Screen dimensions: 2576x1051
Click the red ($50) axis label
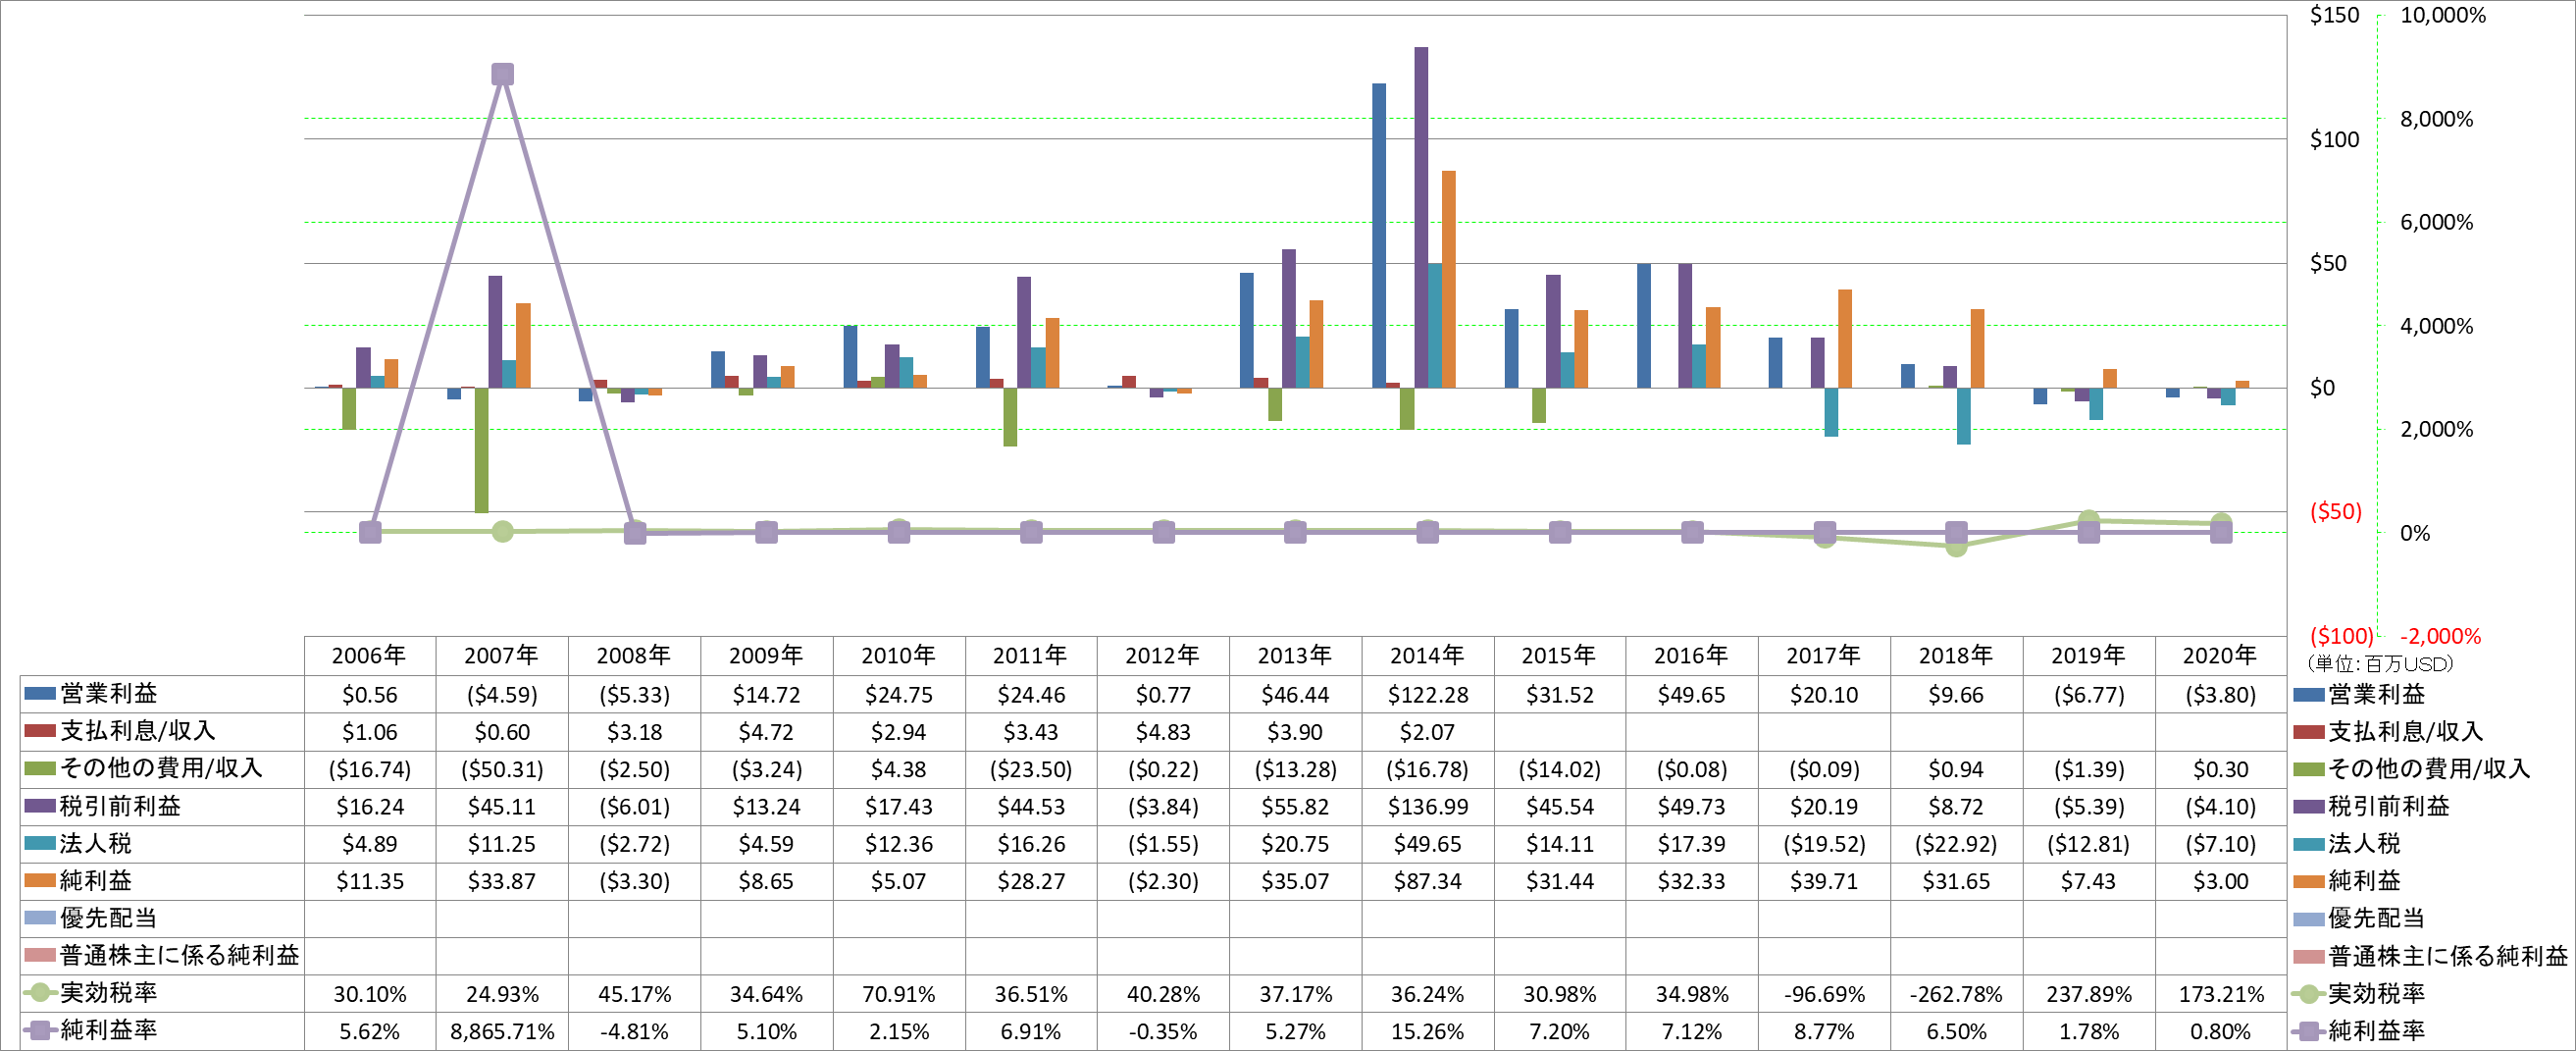(2336, 512)
